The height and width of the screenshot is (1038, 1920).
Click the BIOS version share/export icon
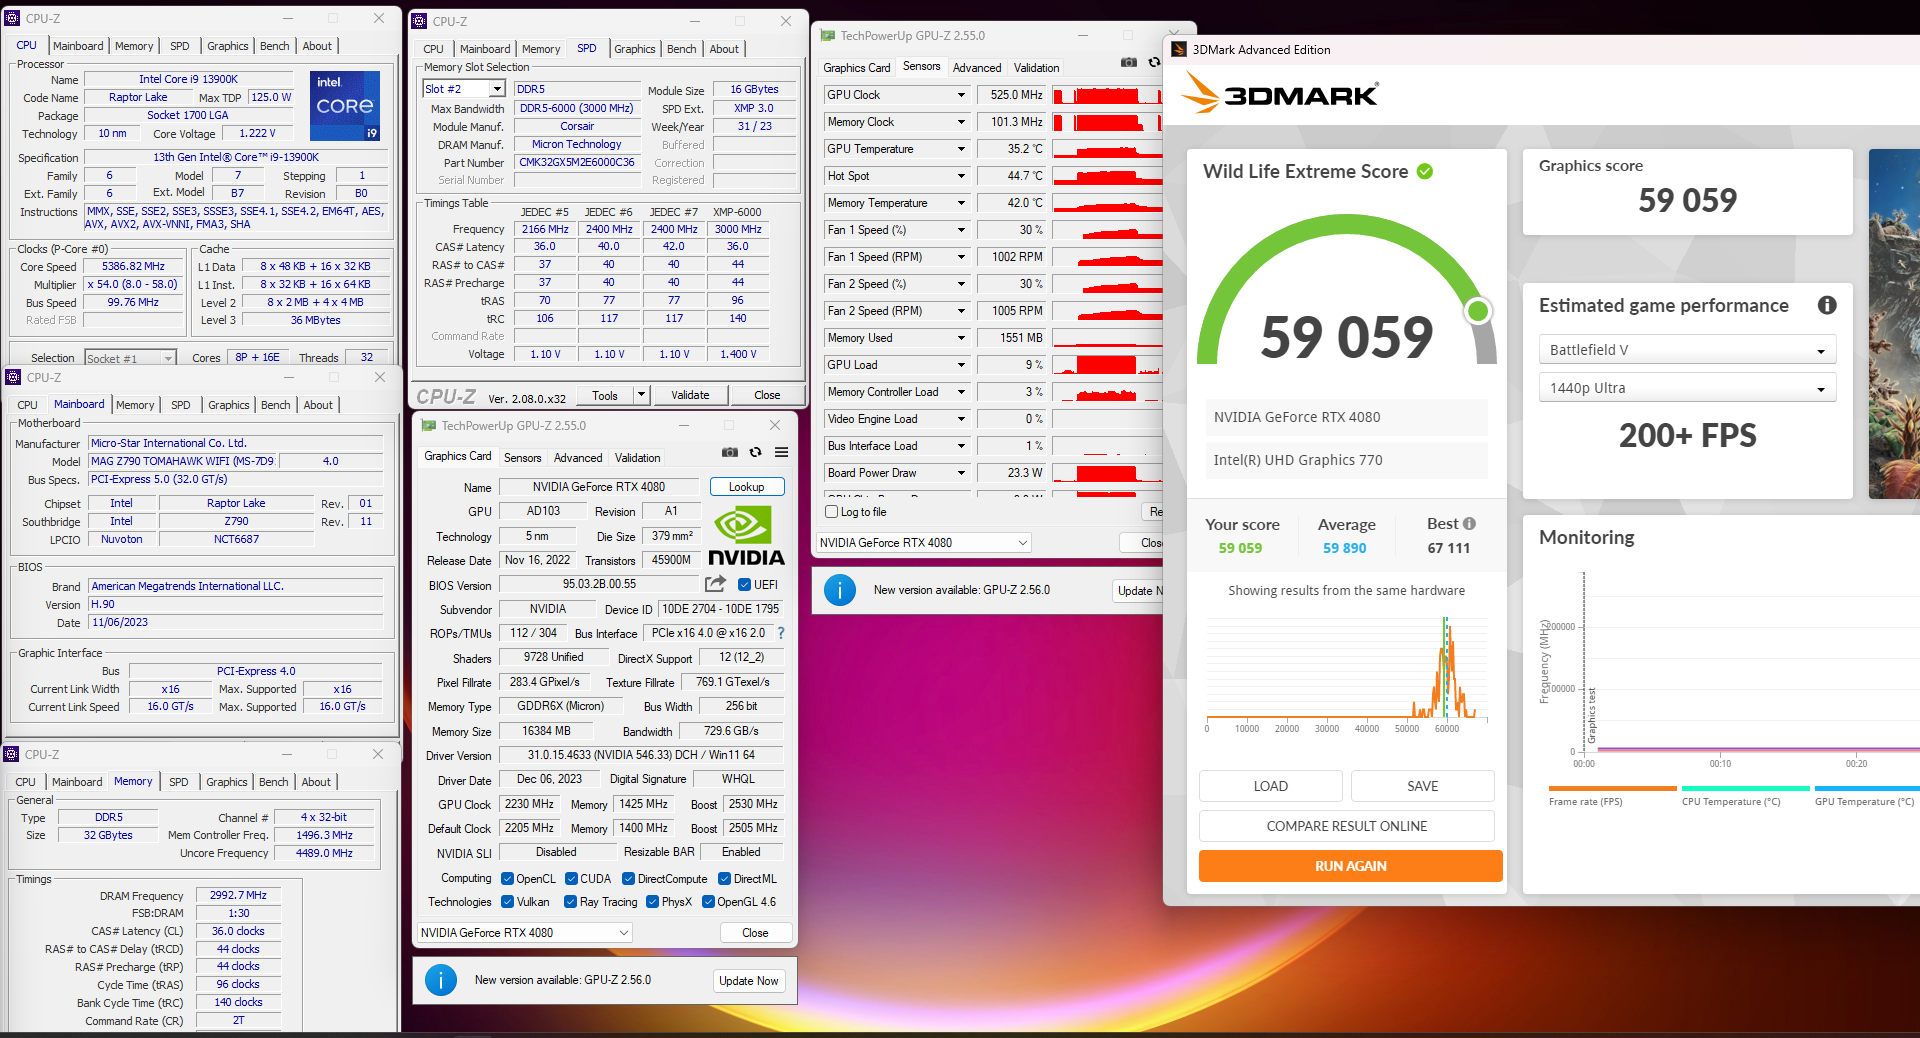click(715, 584)
